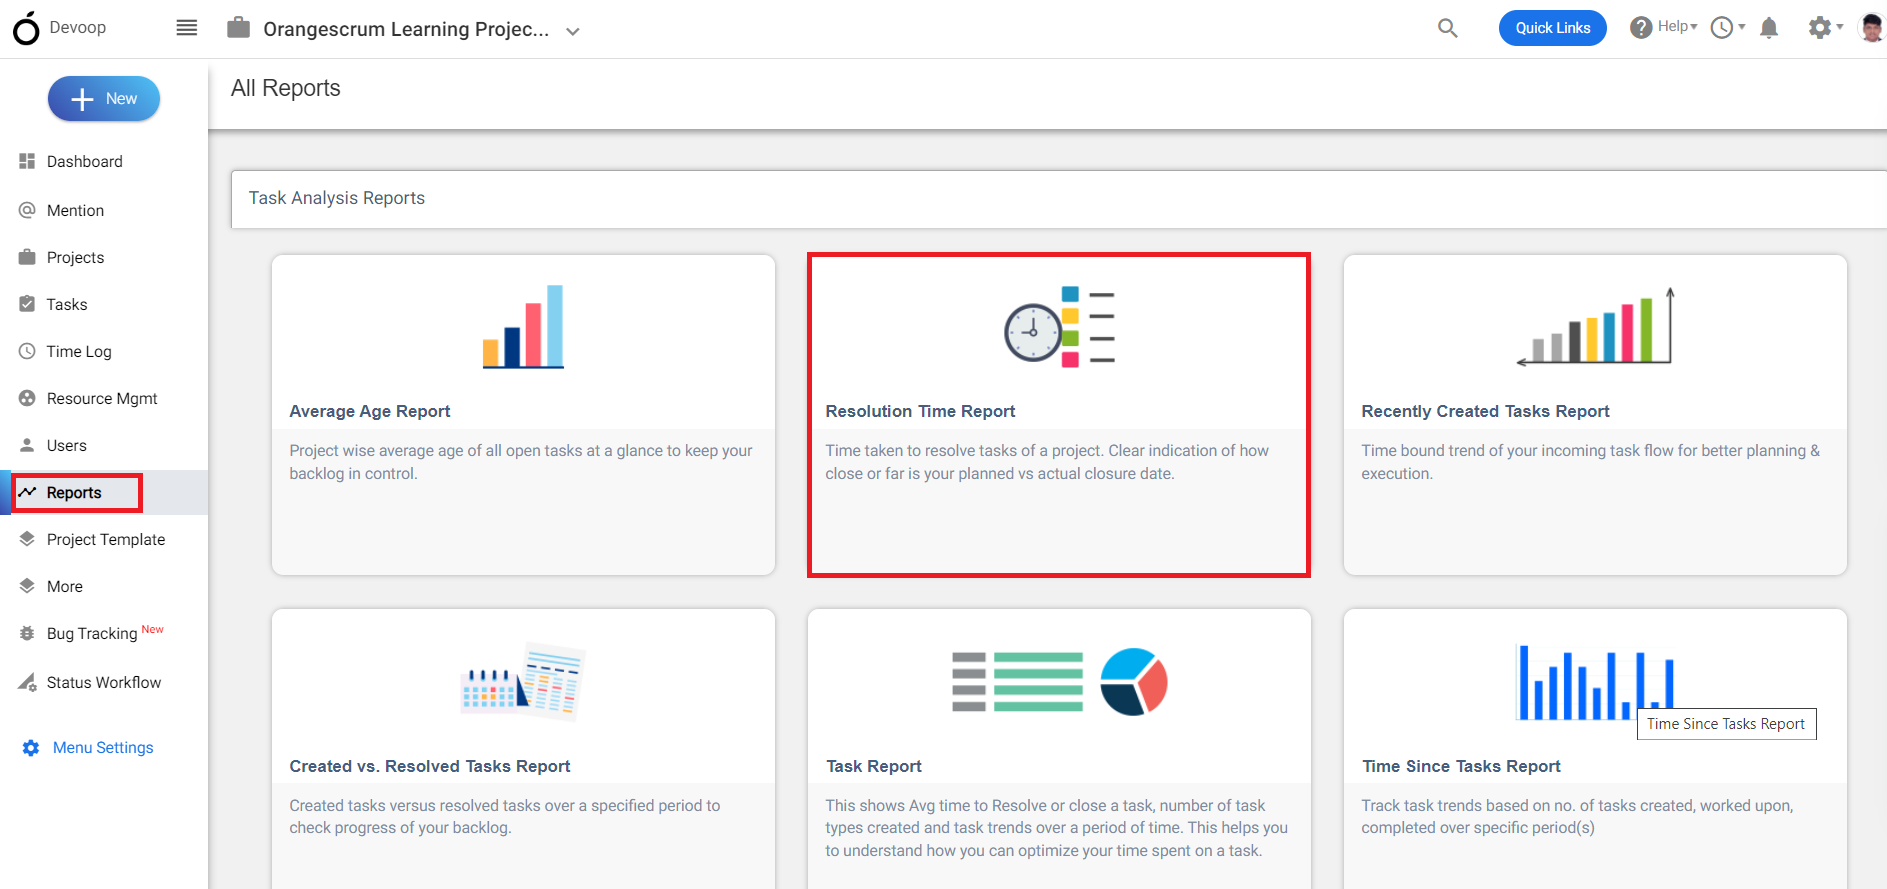The width and height of the screenshot is (1887, 889).
Task: Click the Project Template layers icon
Action: point(27,539)
